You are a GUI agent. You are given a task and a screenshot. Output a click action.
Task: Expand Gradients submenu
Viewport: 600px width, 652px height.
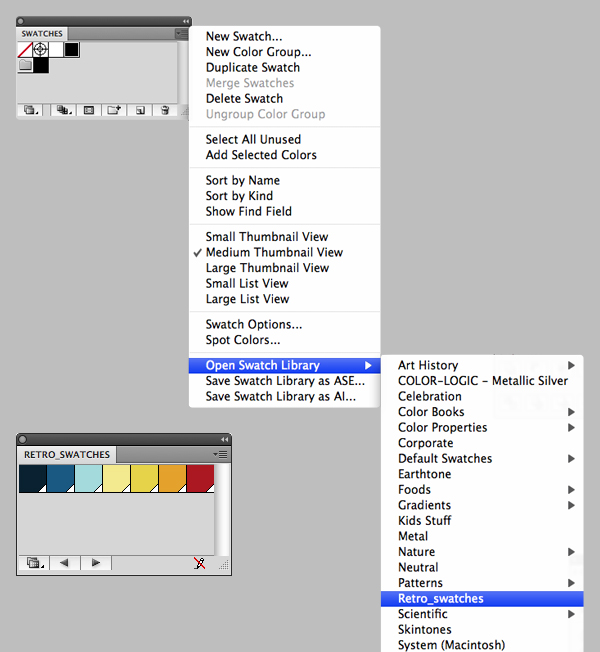pyautogui.click(x=482, y=505)
